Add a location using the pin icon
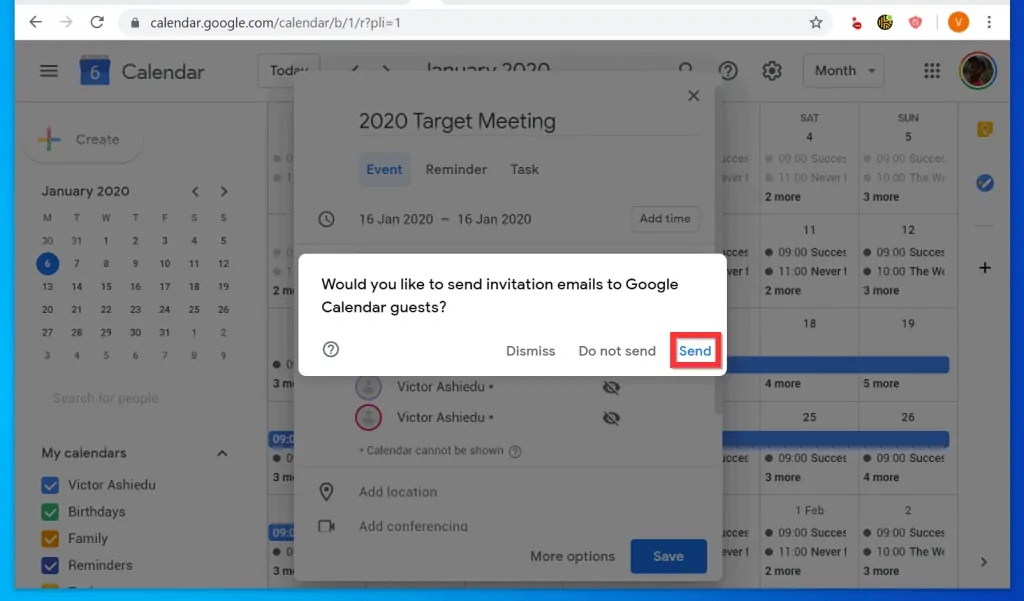Screen dimensions: 1024x601 [x=325, y=491]
